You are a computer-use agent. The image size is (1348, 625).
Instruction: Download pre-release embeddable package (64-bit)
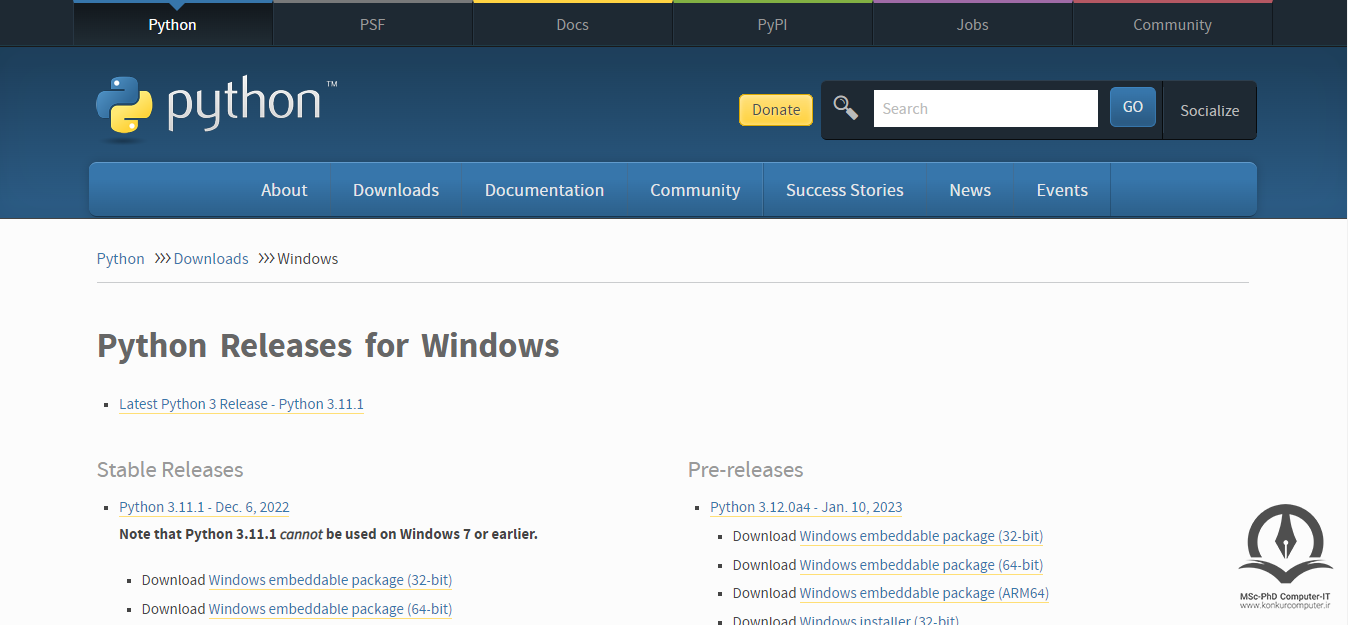(921, 565)
